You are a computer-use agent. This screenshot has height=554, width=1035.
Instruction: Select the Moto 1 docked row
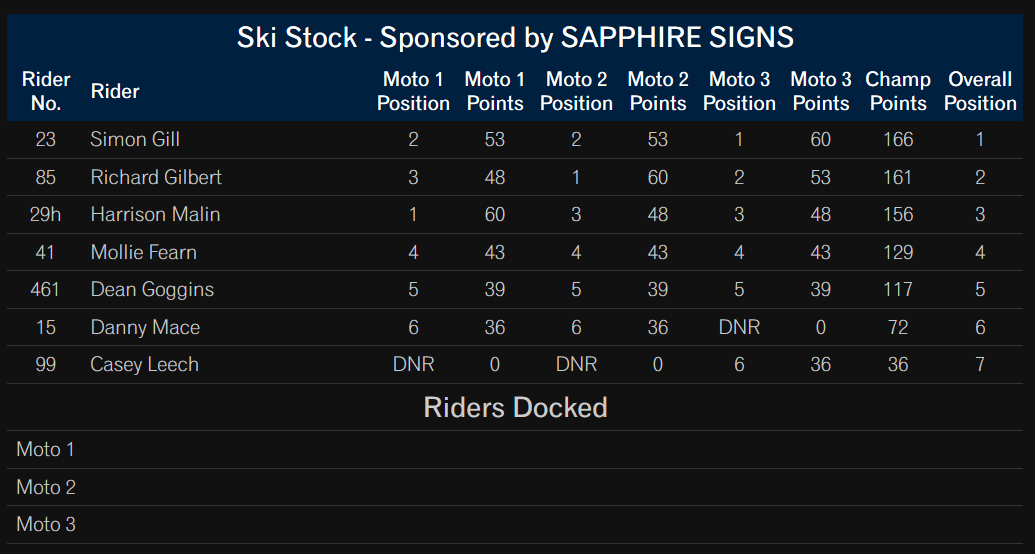click(x=515, y=450)
